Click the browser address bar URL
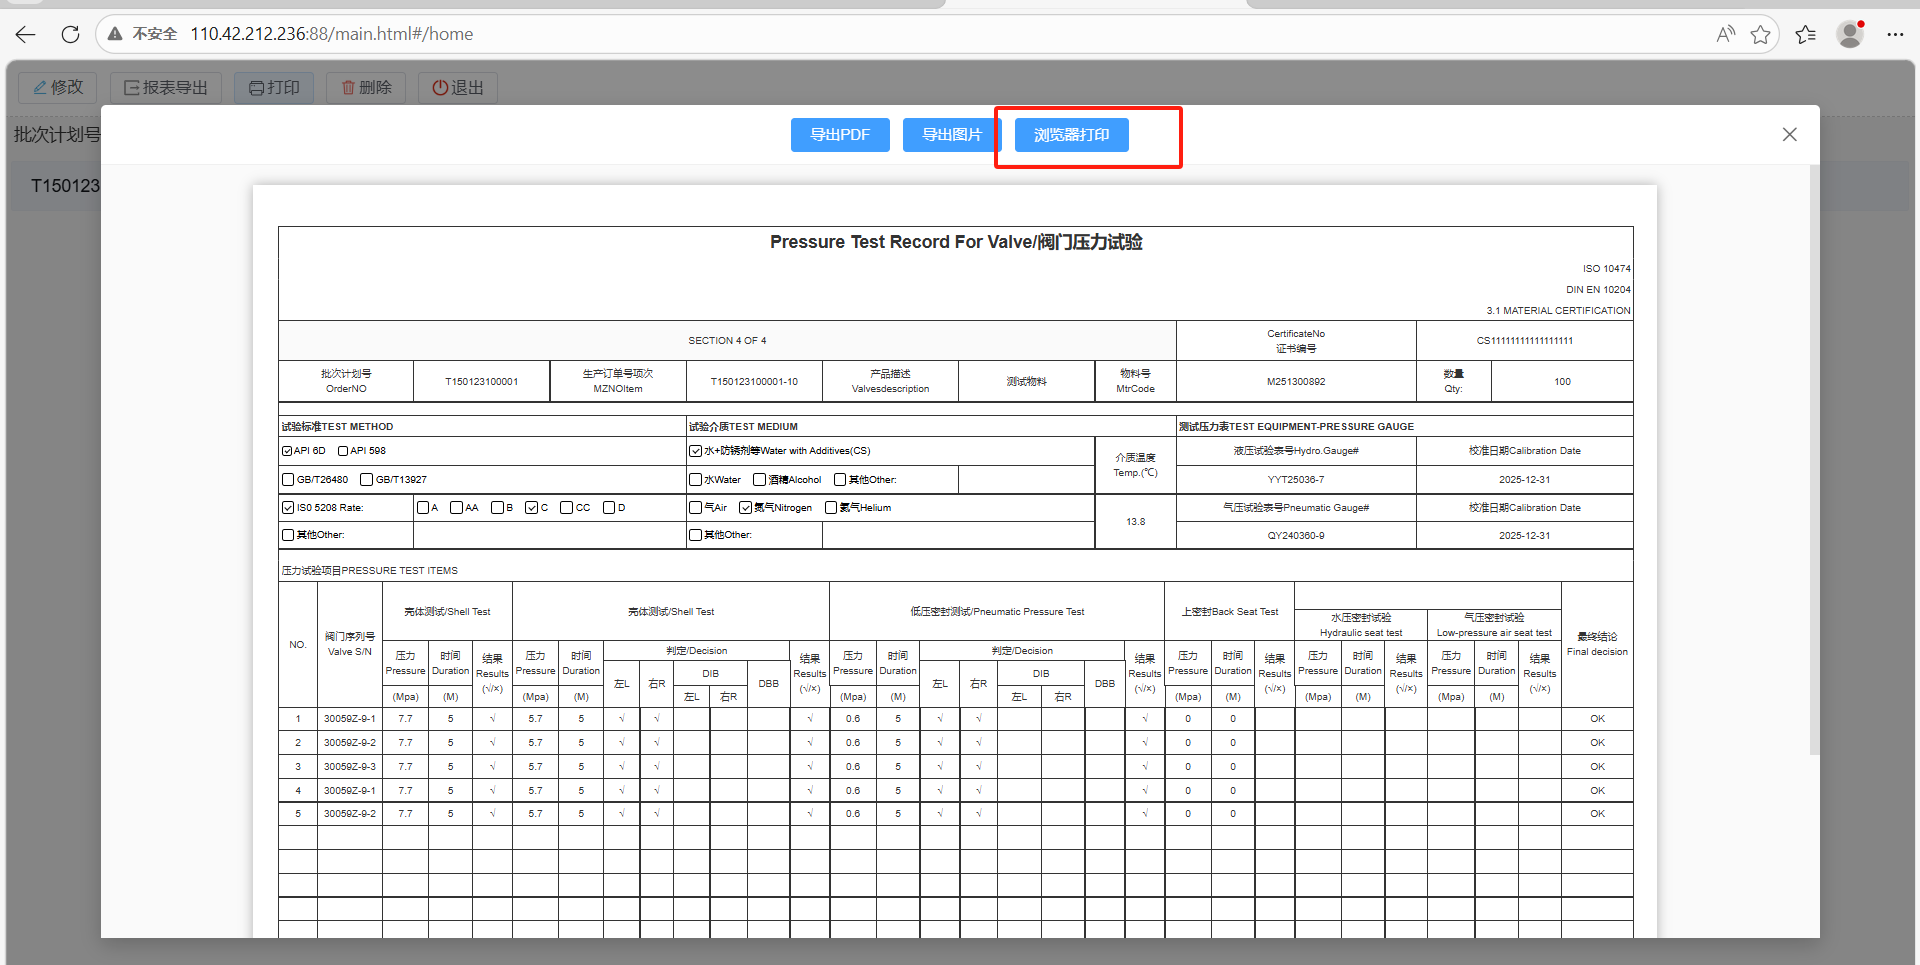The image size is (1920, 965). pyautogui.click(x=331, y=34)
